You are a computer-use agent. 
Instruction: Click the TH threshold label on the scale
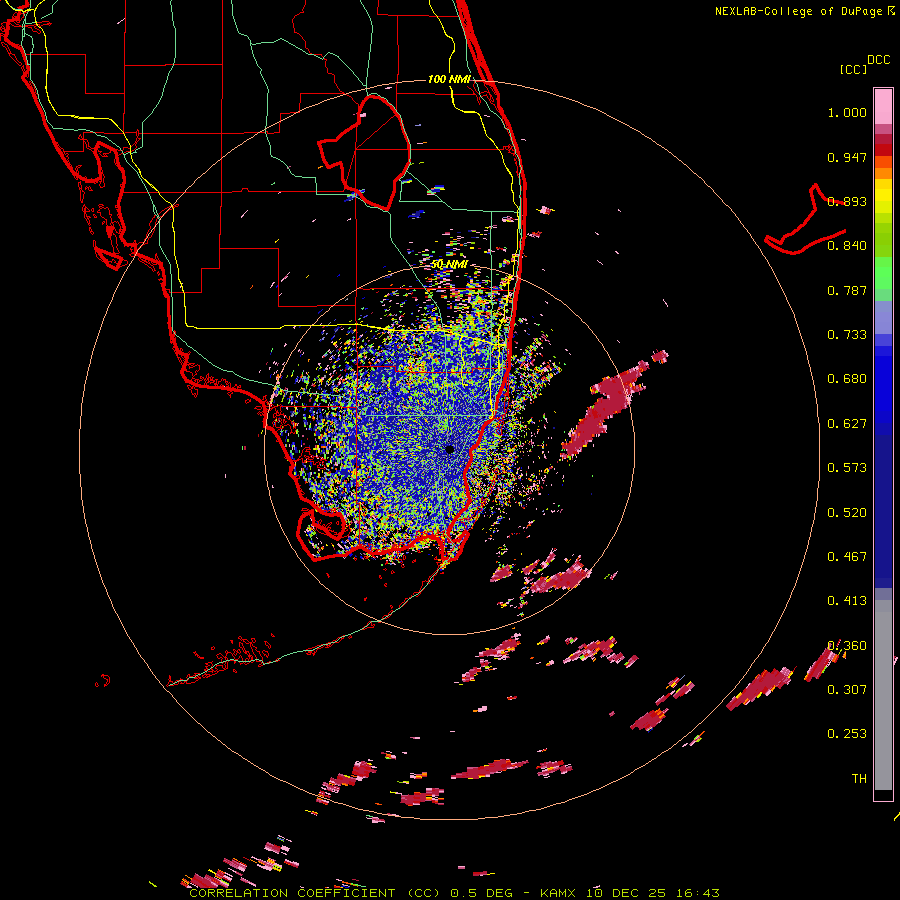pos(859,779)
